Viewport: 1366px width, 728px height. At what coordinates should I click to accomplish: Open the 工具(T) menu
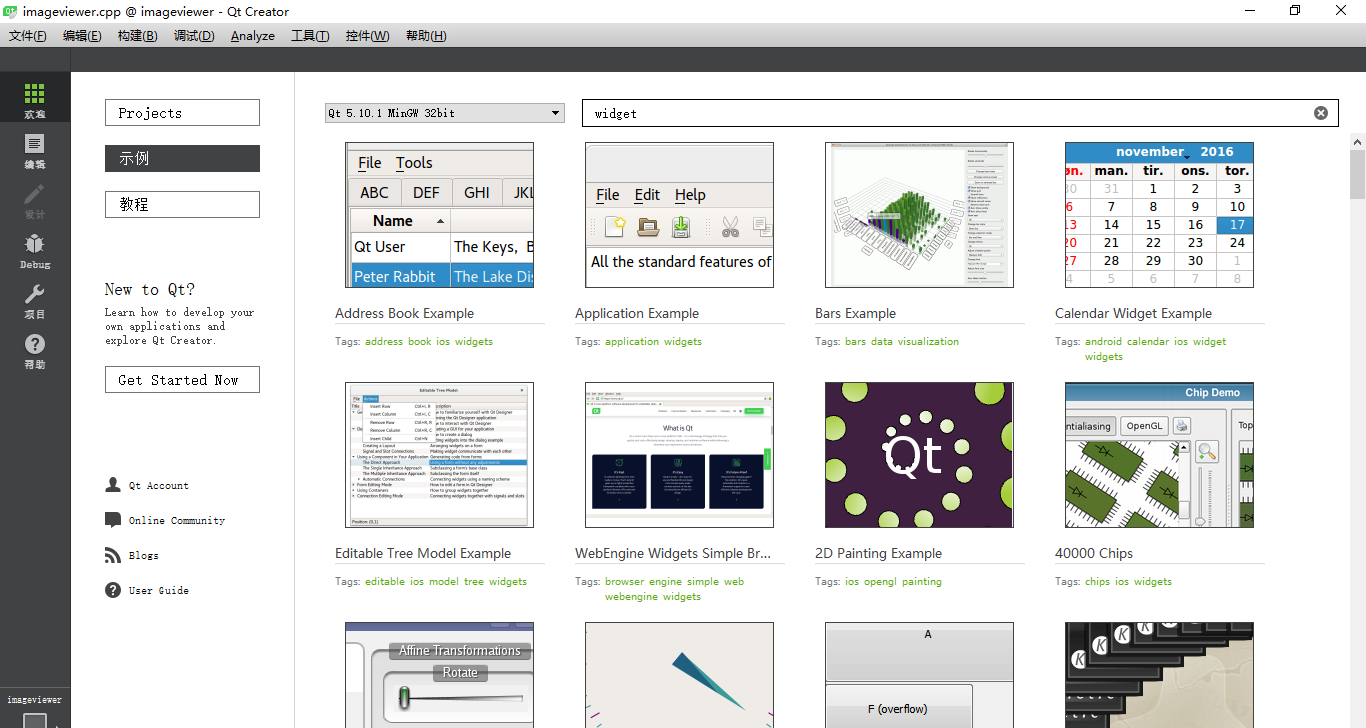(x=310, y=36)
